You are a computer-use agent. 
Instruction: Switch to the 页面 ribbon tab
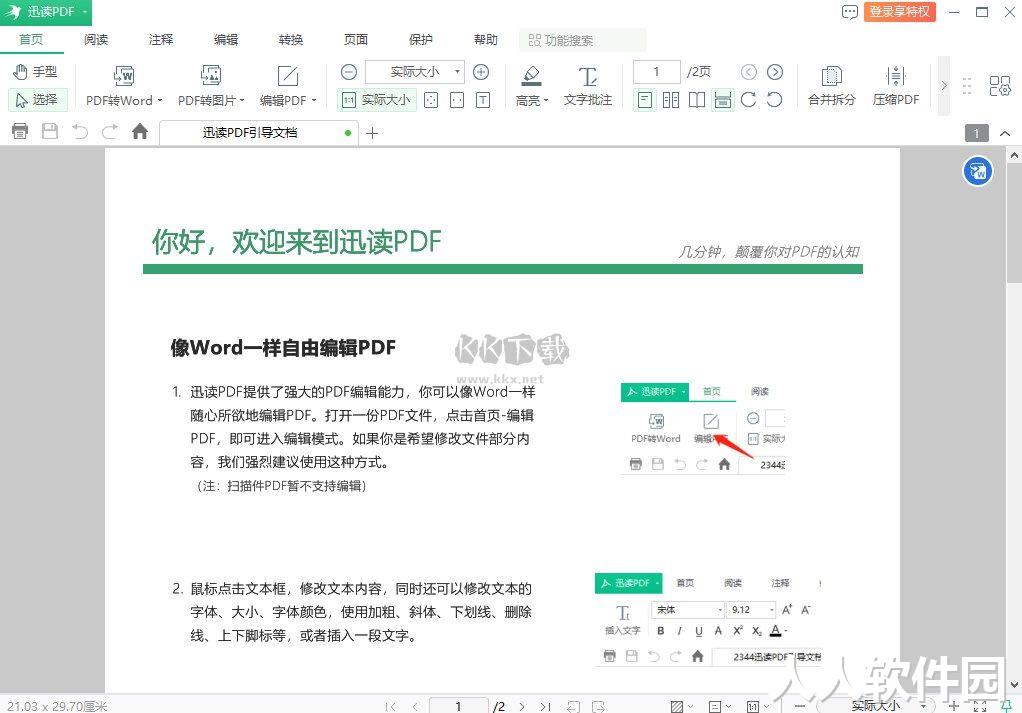(x=356, y=40)
